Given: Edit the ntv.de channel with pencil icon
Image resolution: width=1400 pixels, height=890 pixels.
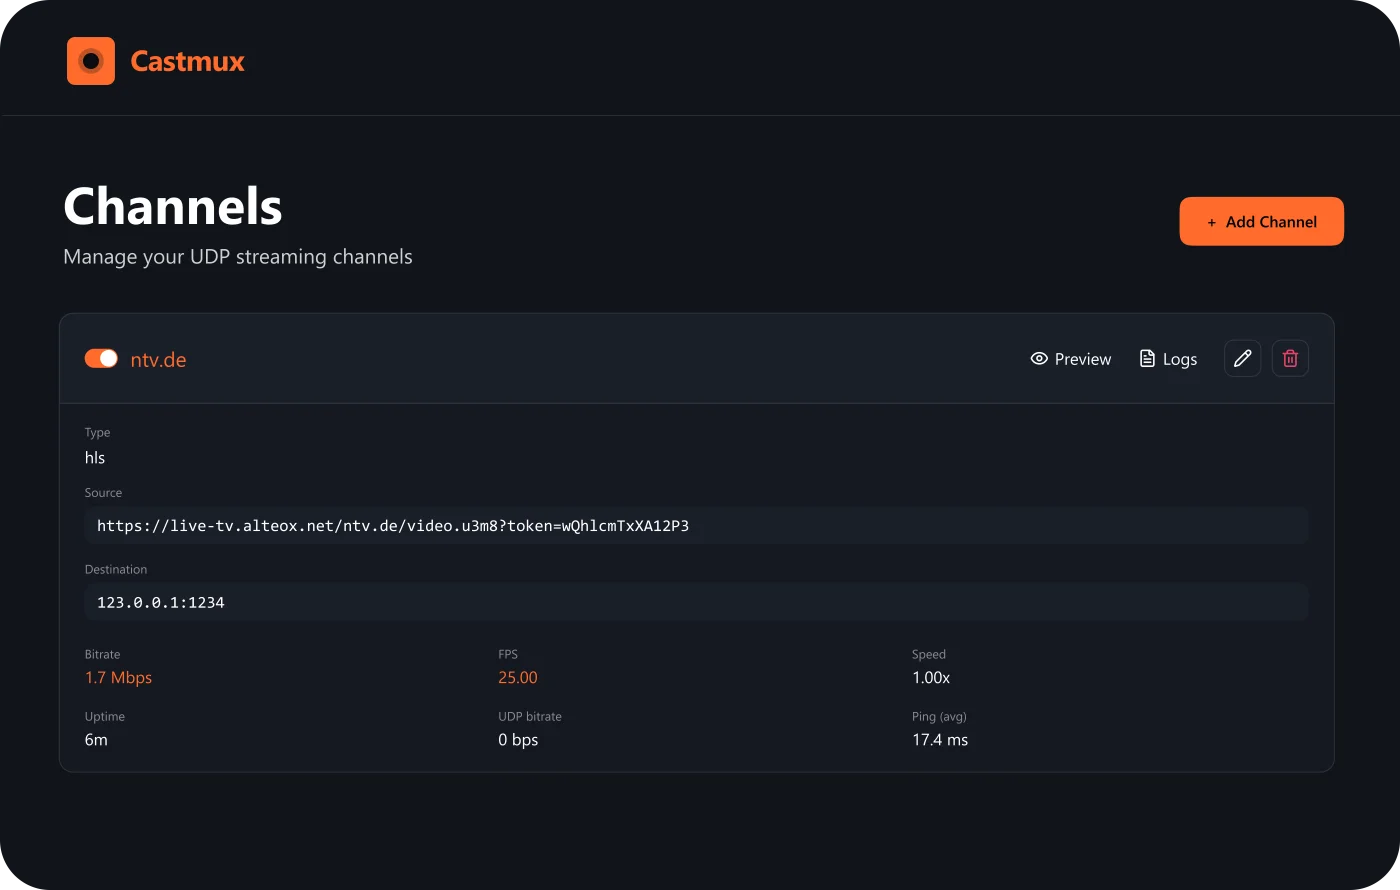Looking at the screenshot, I should 1242,358.
